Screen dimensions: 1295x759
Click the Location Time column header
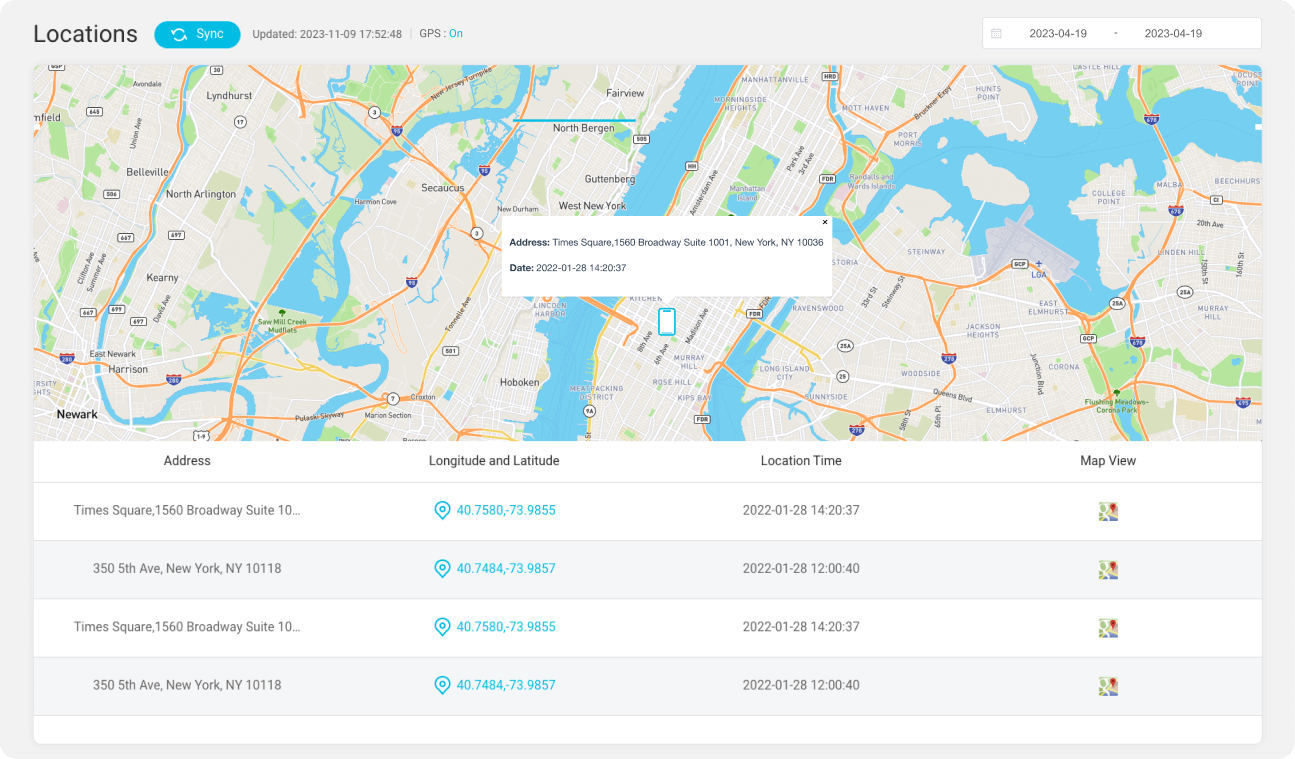tap(801, 461)
